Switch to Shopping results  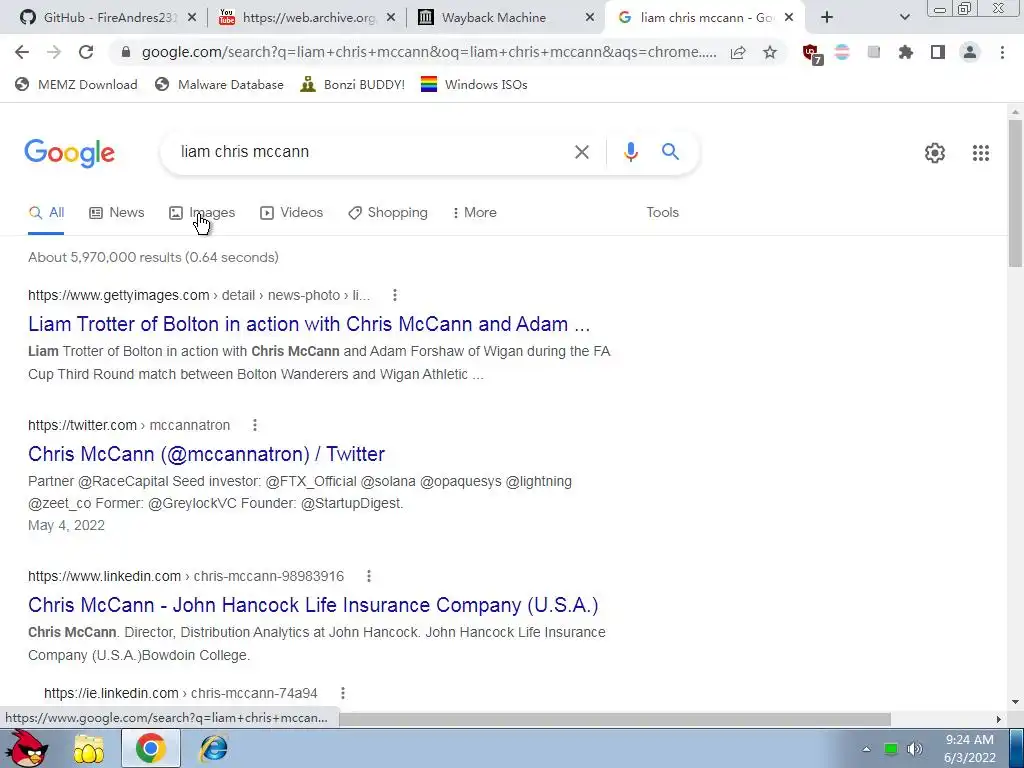coord(388,212)
